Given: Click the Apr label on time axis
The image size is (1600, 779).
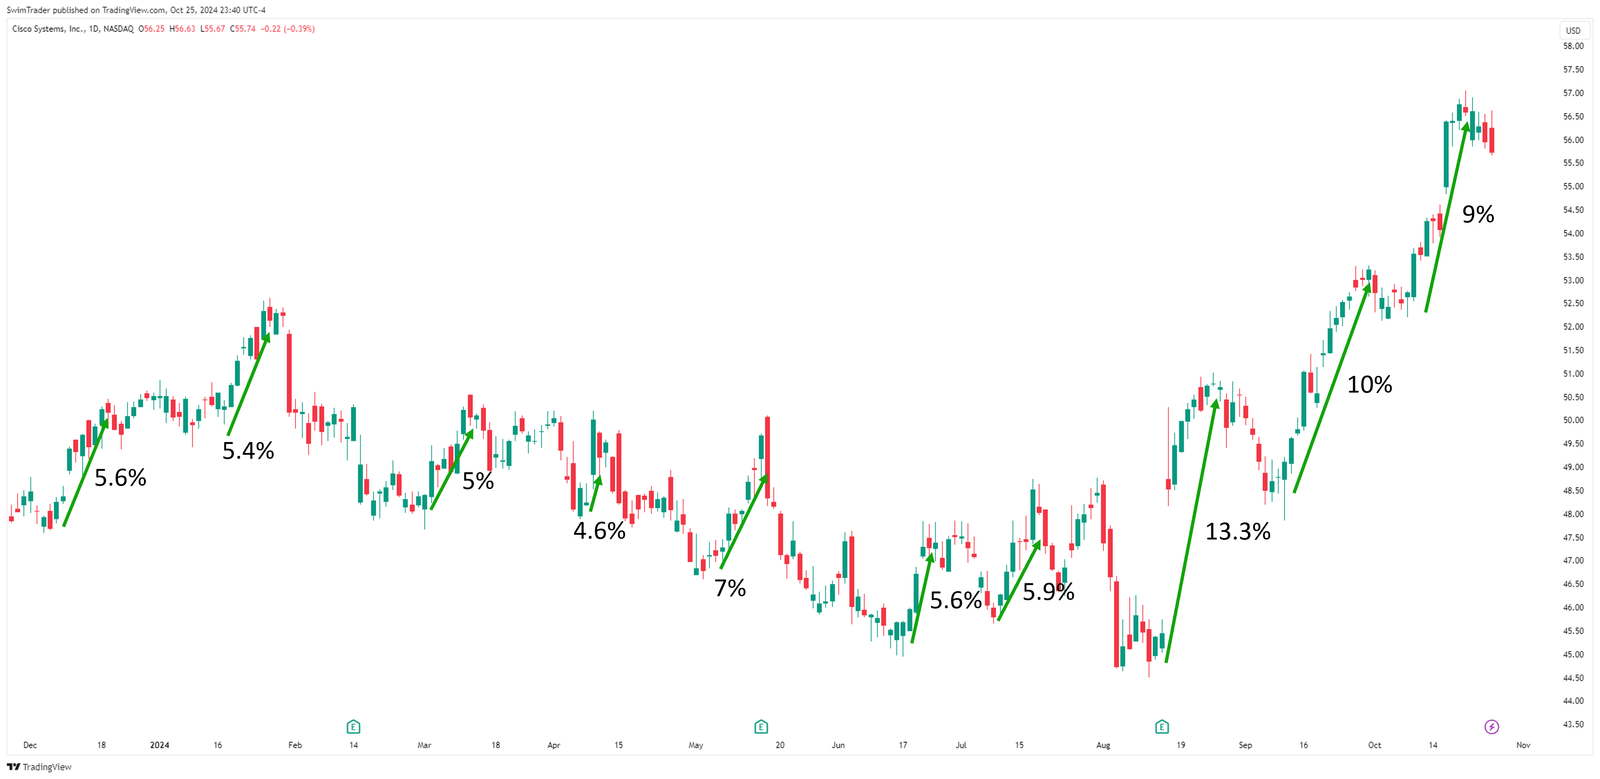Looking at the screenshot, I should pyautogui.click(x=554, y=745).
